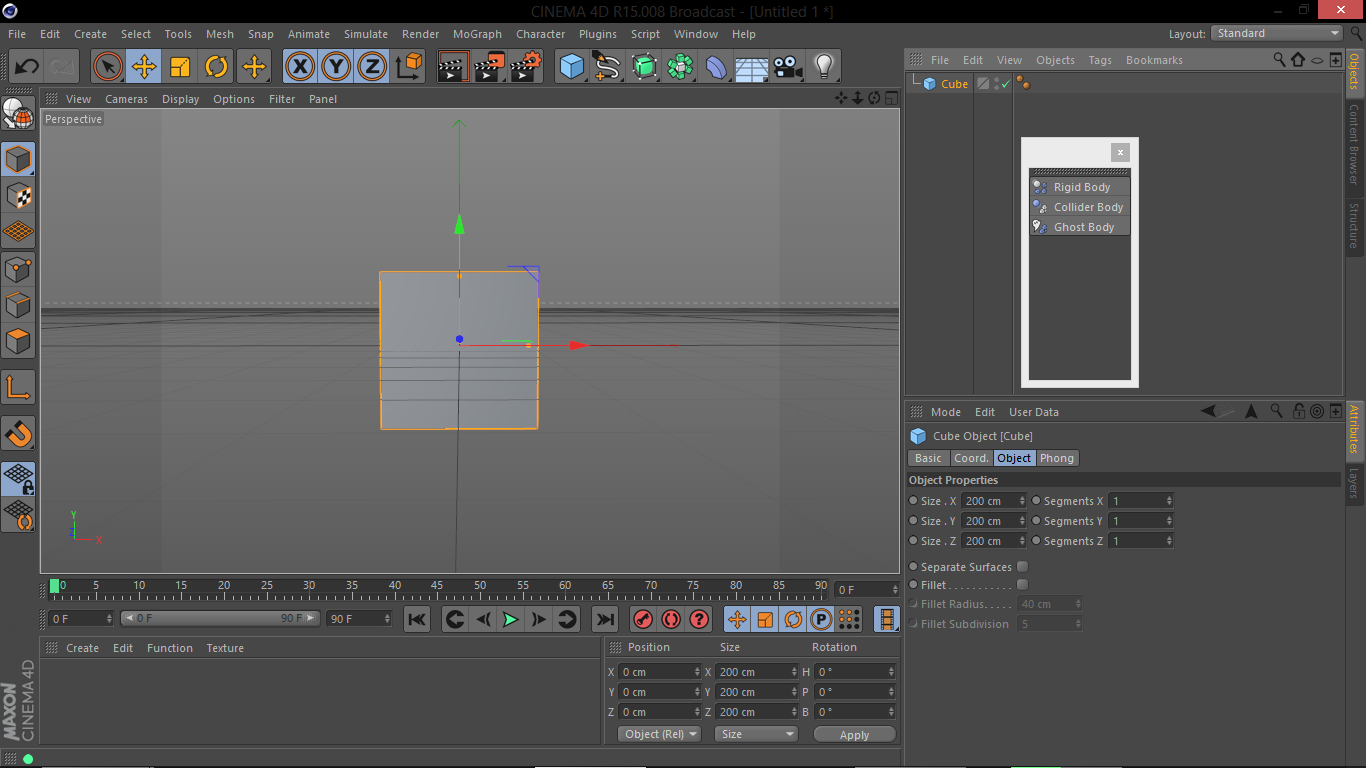Open the Spline pen tool palette
This screenshot has height=768, width=1366.
click(x=608, y=67)
